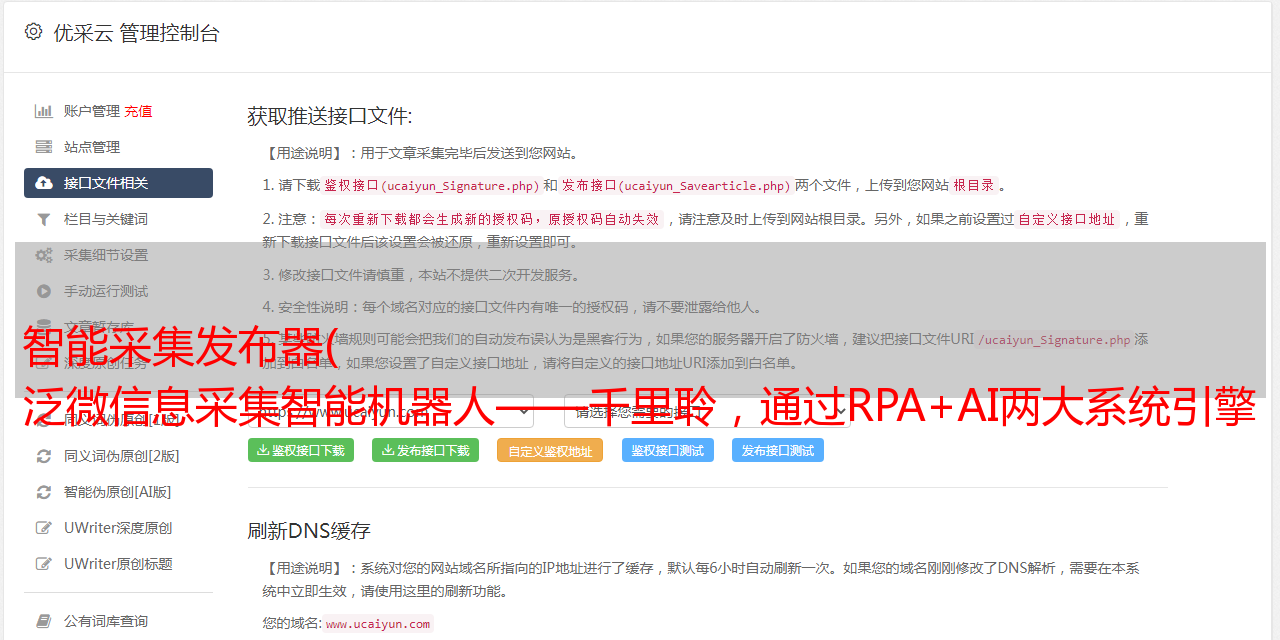This screenshot has width=1280, height=640.
Task: Expand the 请选择您需要的接口 dropdown
Action: click(707, 410)
